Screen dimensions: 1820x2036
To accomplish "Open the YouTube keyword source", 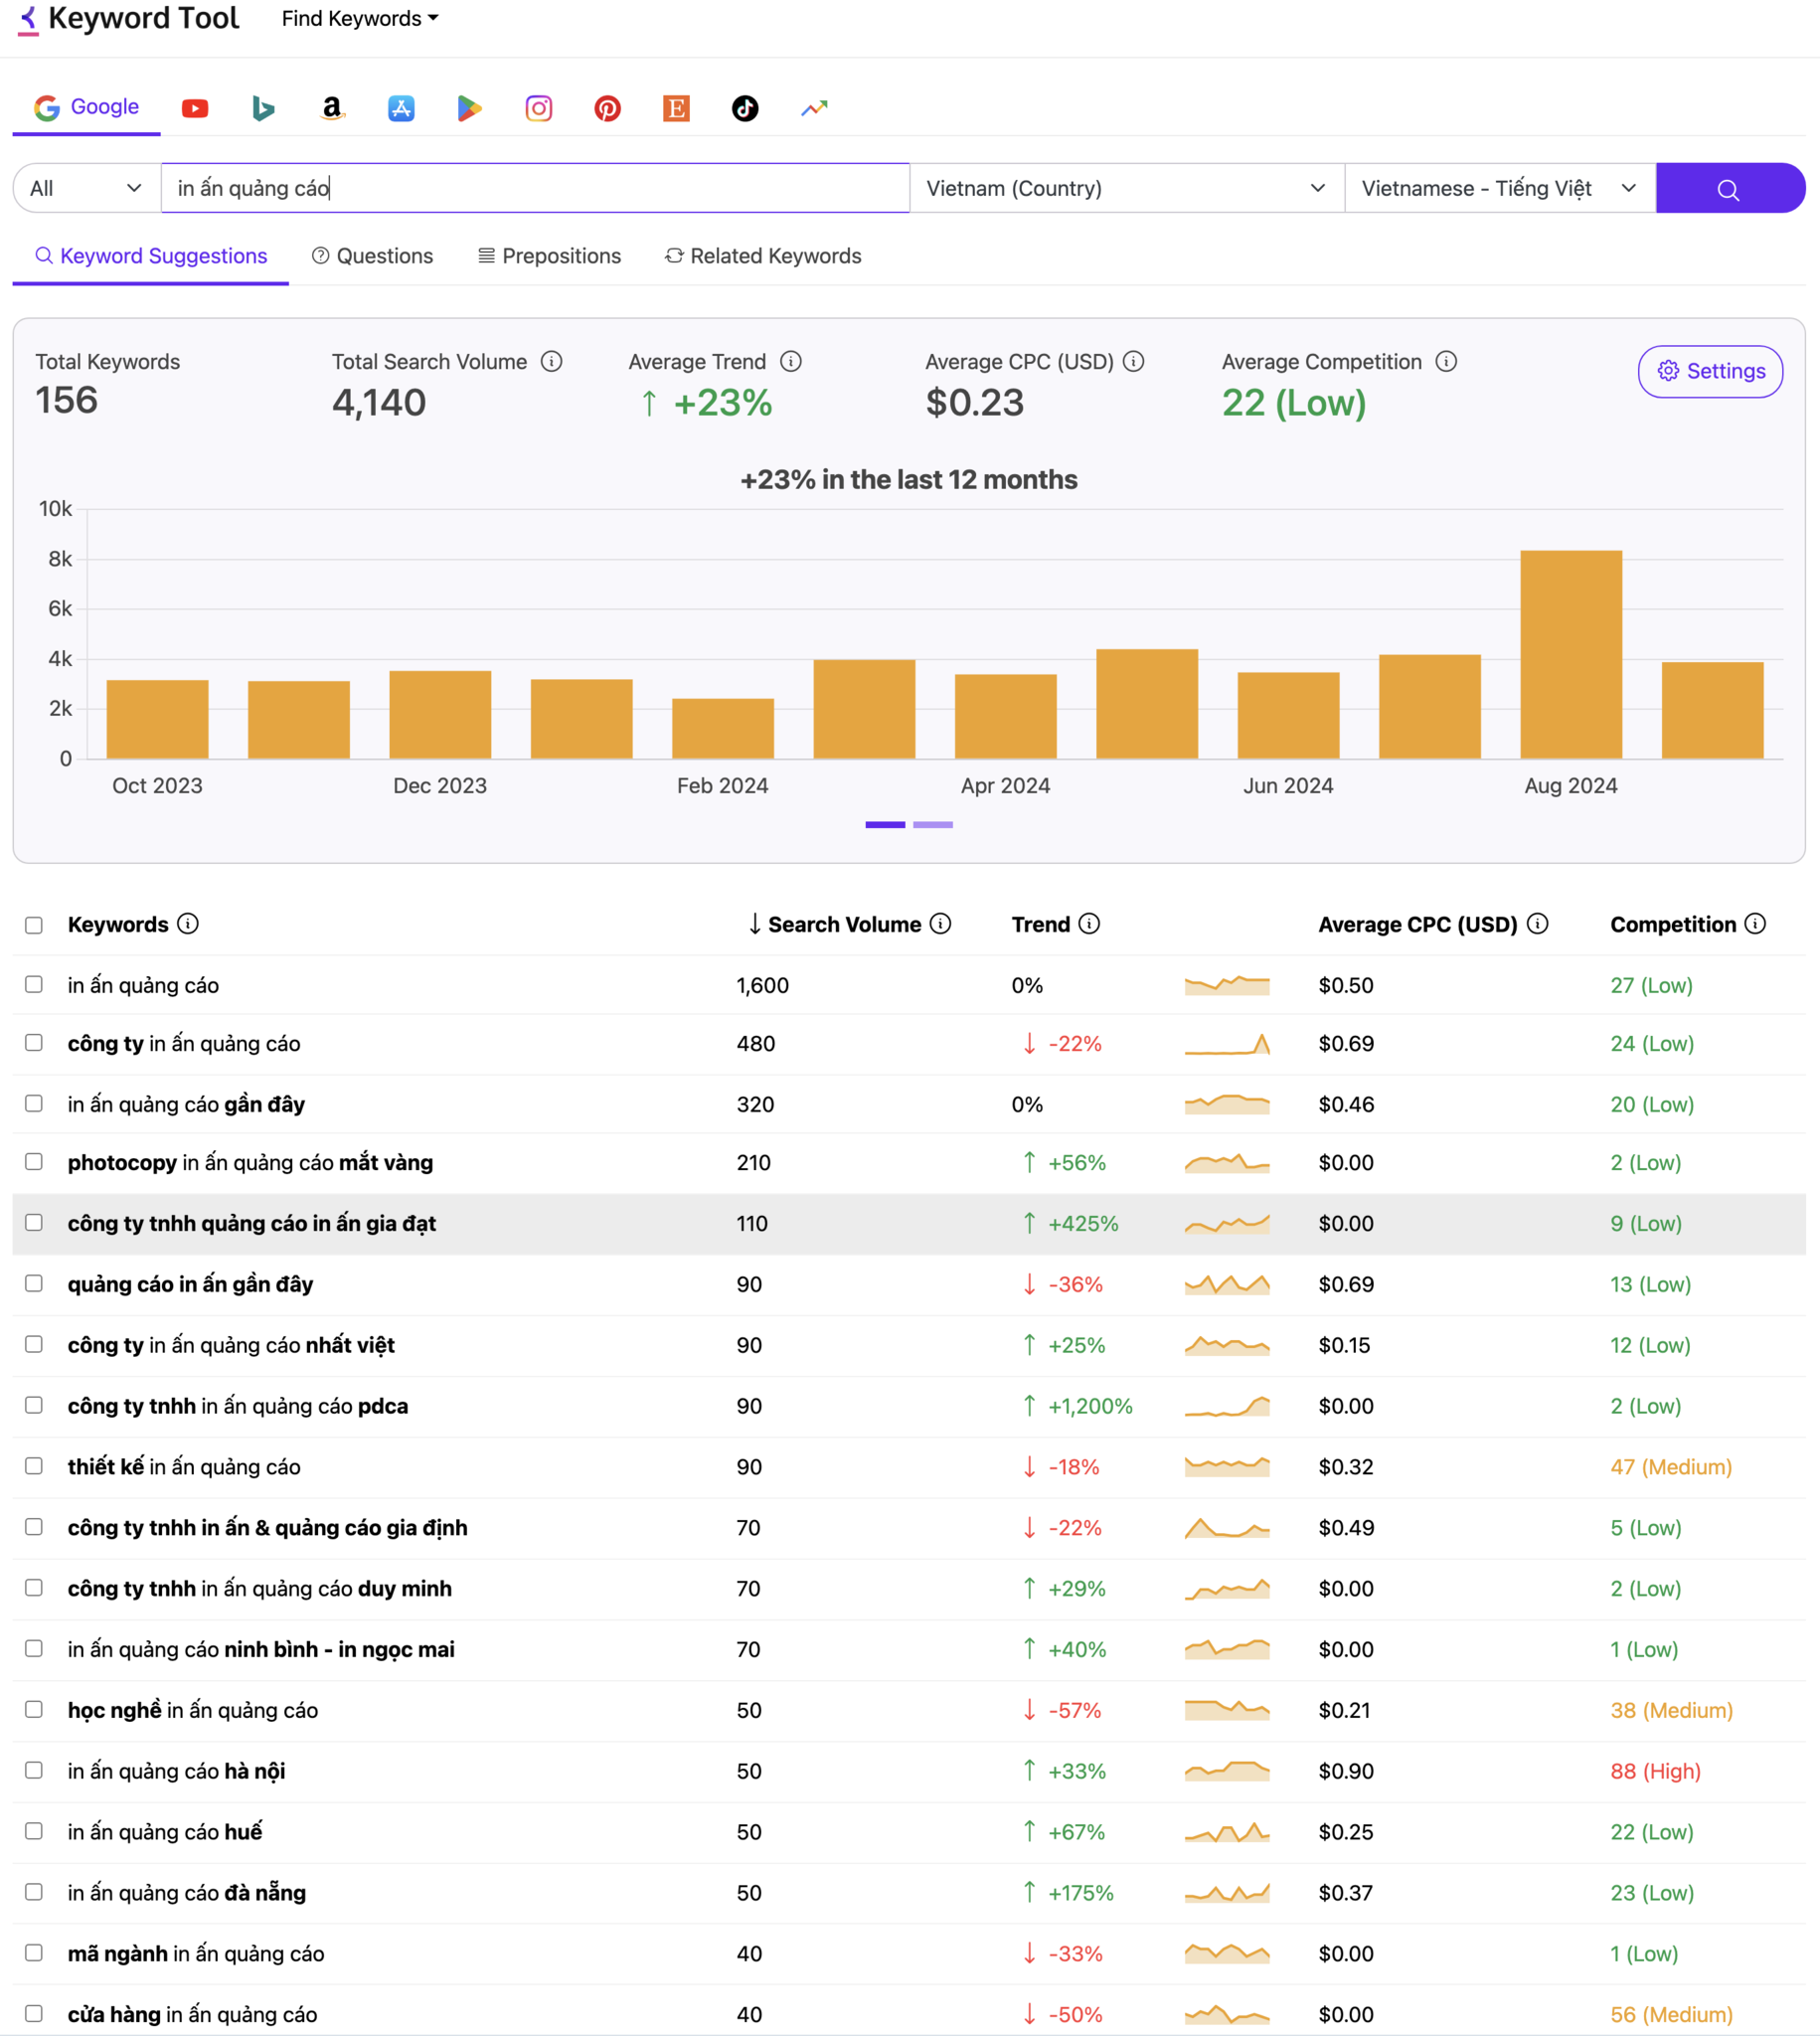I will tap(195, 108).
